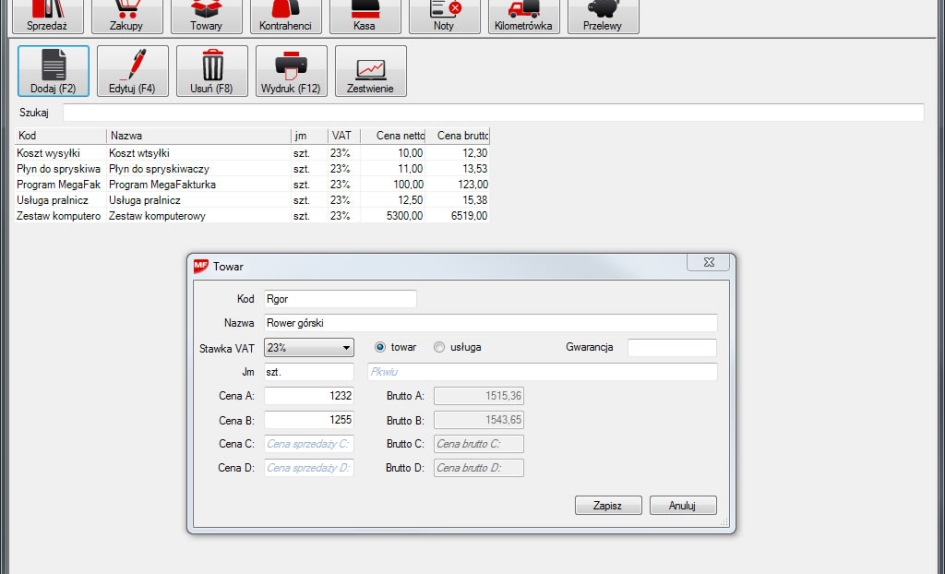Open the Noty module
Screen dimensions: 945x574
[443, 16]
